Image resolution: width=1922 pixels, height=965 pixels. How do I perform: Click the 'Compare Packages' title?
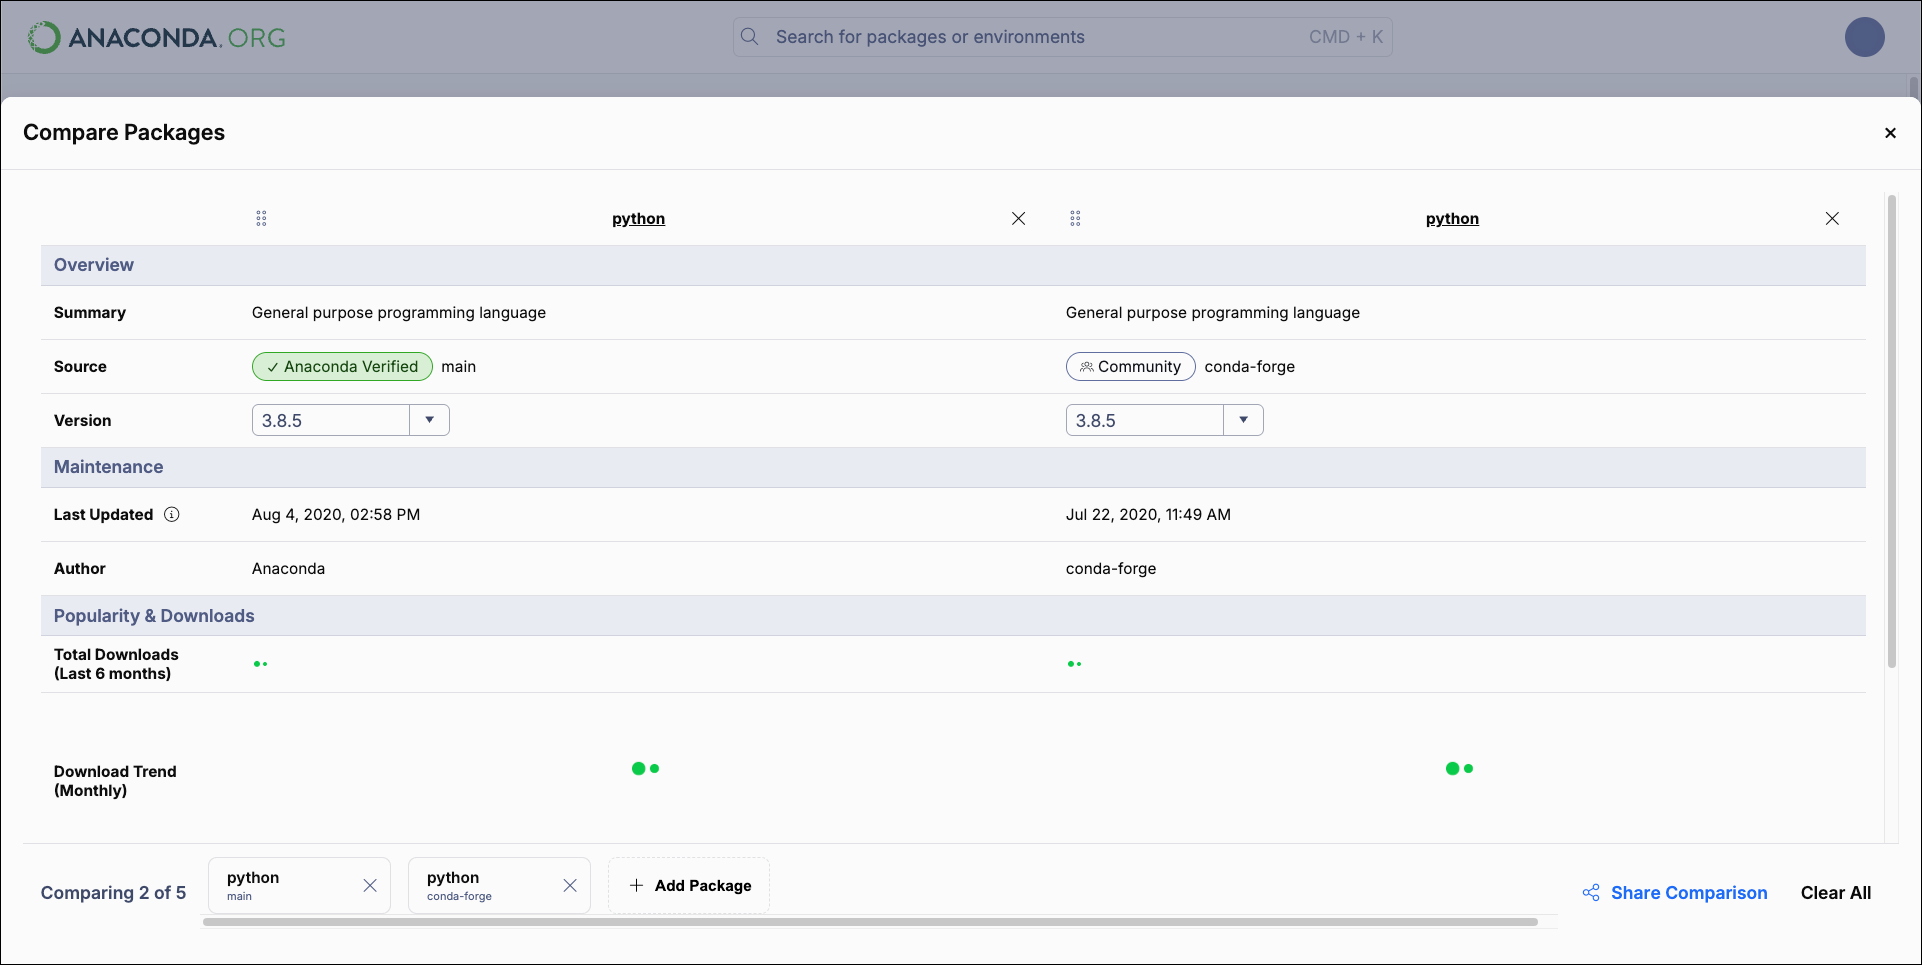124,133
